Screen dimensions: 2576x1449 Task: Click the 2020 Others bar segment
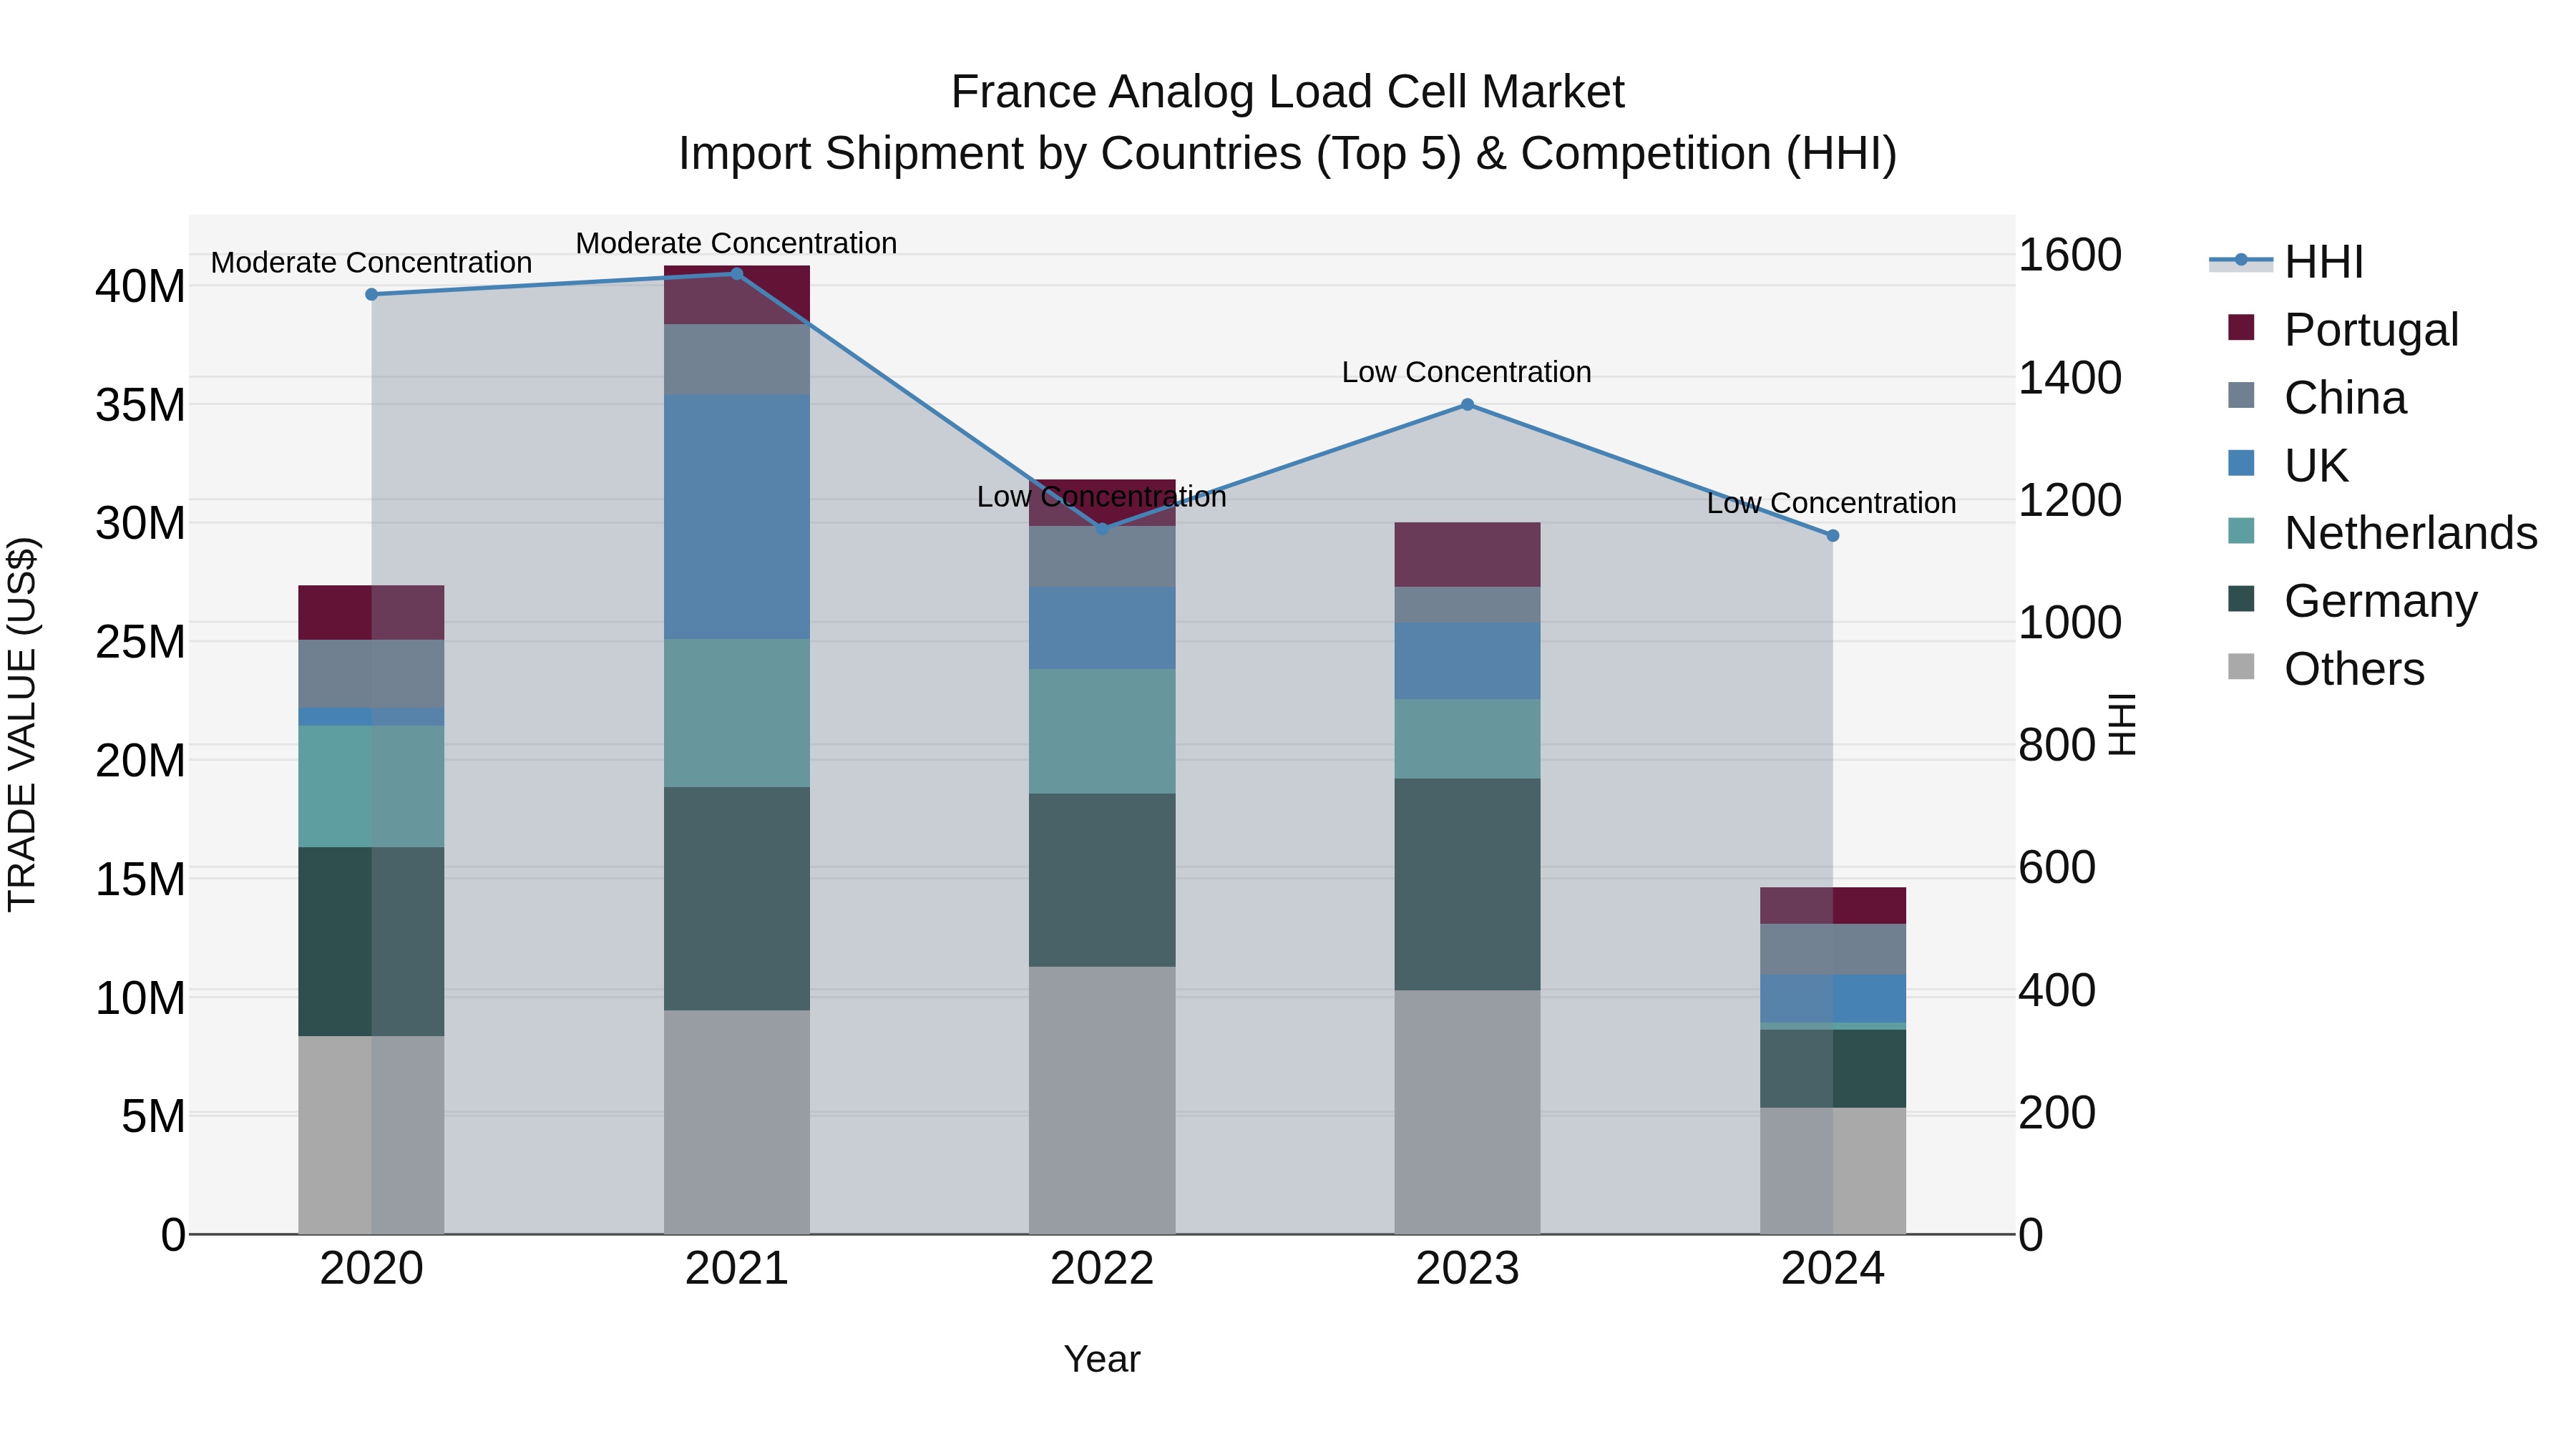coord(371,1135)
